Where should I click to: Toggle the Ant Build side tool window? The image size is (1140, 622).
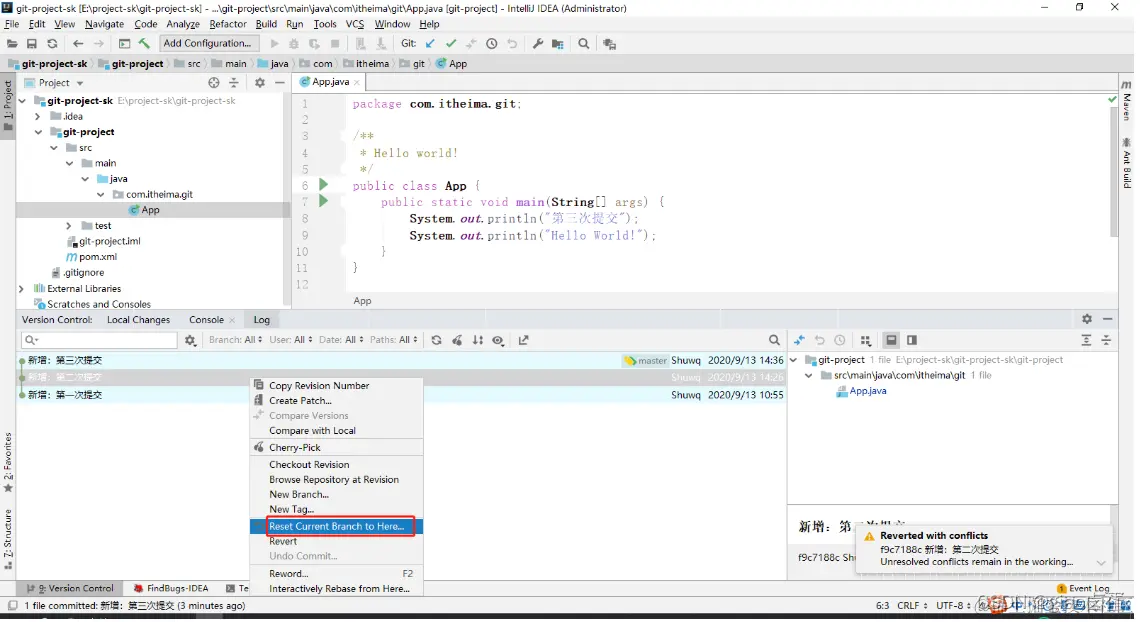coord(1127,163)
